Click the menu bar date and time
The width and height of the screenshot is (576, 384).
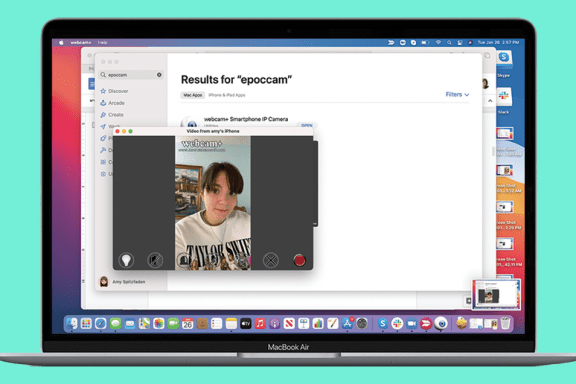[498, 43]
